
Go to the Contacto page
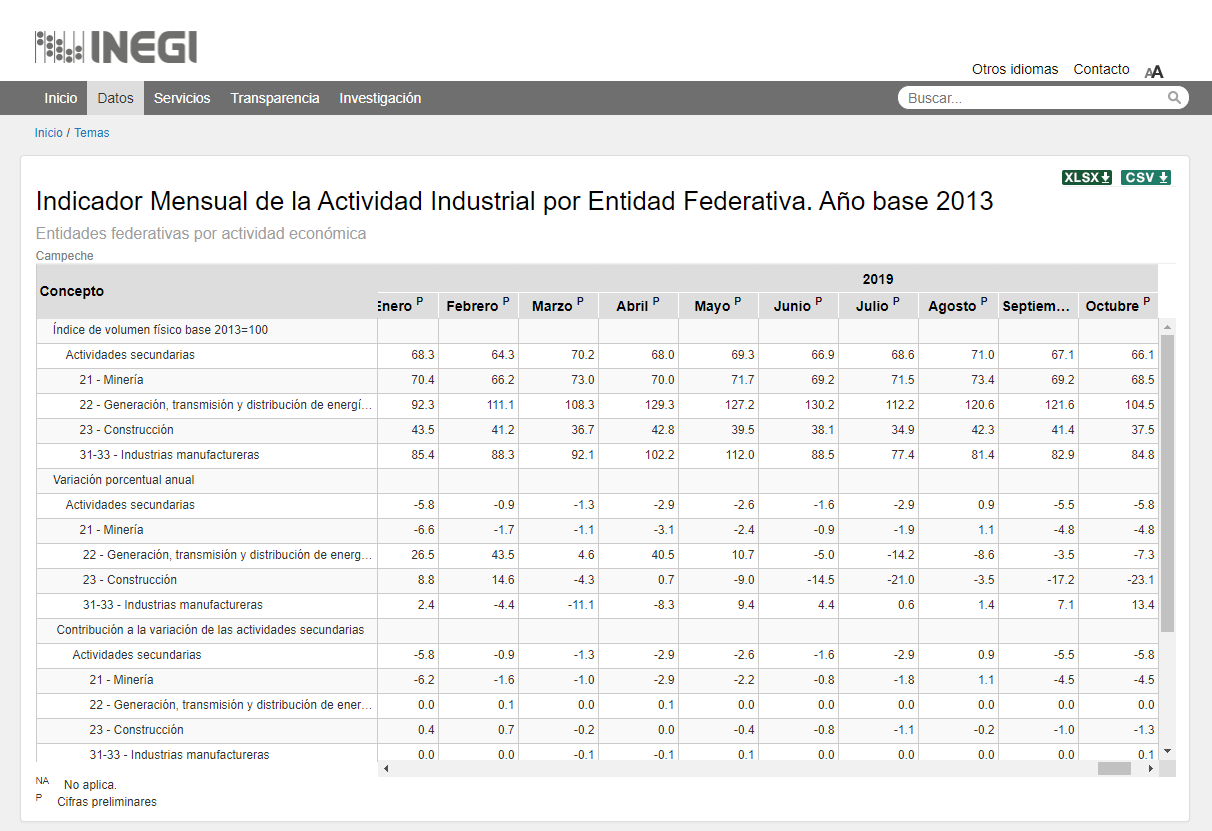click(1102, 69)
